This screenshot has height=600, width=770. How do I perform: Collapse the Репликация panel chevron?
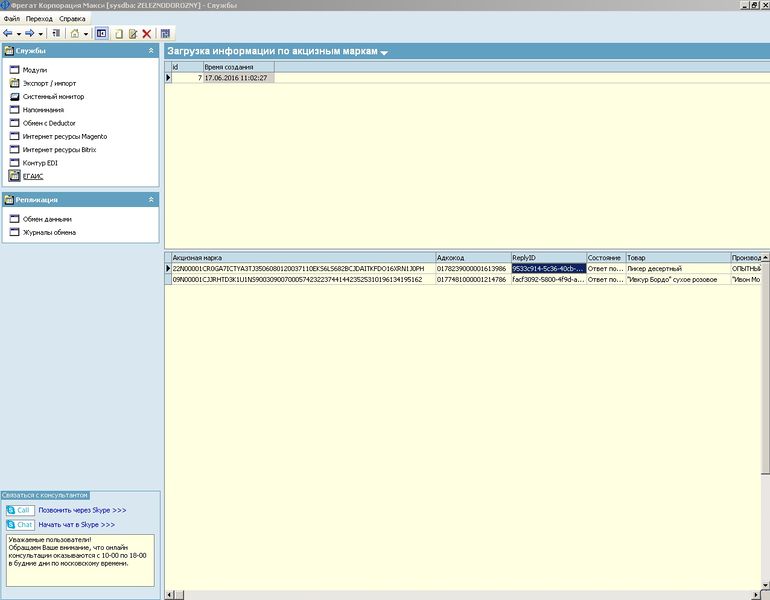(151, 200)
